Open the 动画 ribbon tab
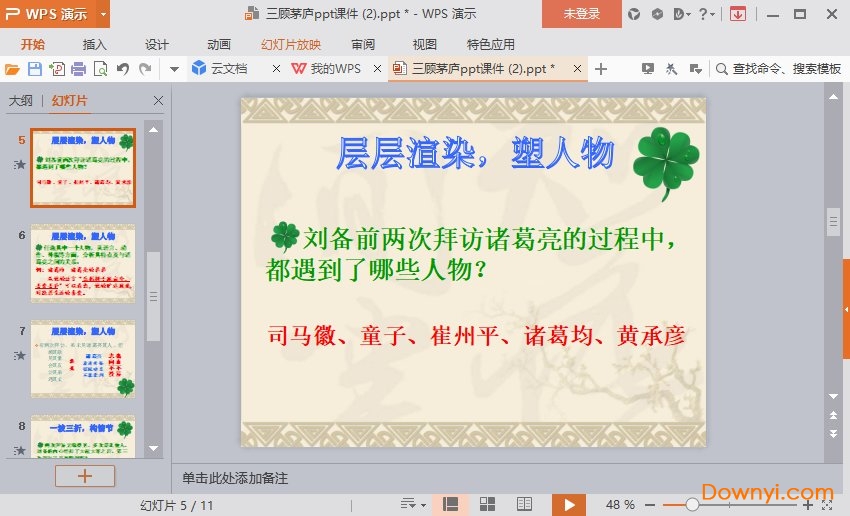Viewport: 850px width, 516px height. pyautogui.click(x=219, y=44)
